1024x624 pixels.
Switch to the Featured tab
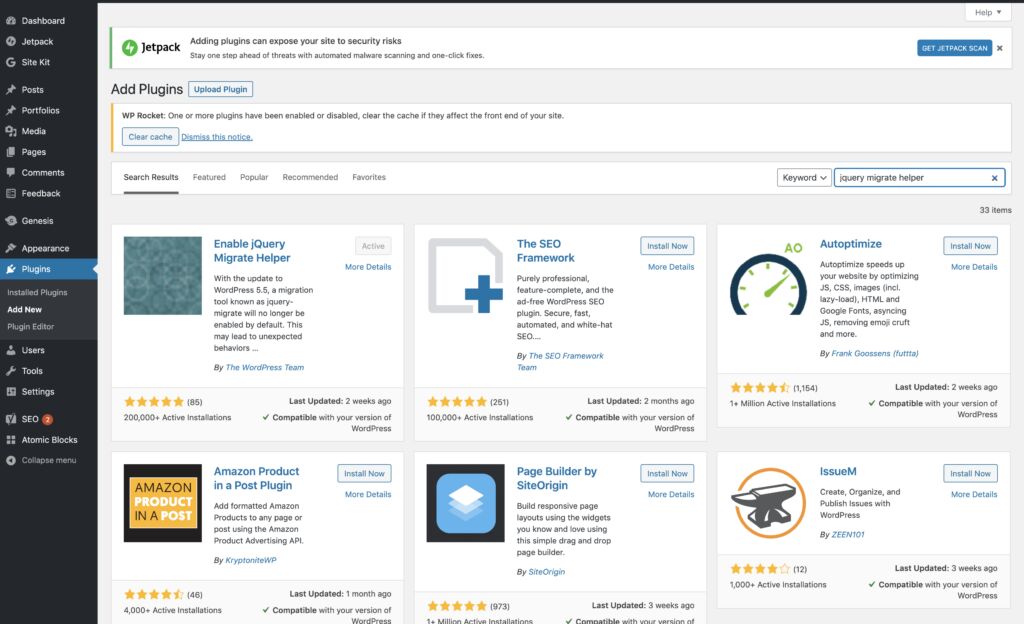209,177
